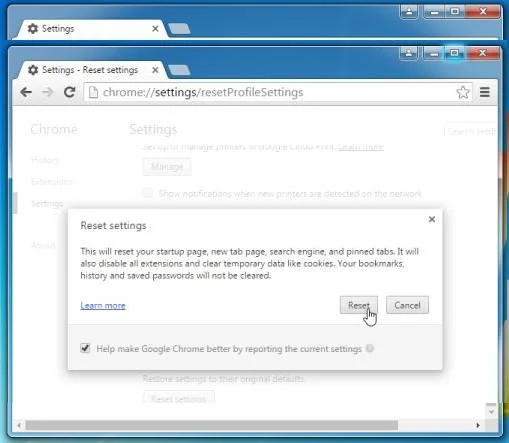
Task: Uncheck Help make Google Chrome better checkbox
Action: (x=85, y=348)
